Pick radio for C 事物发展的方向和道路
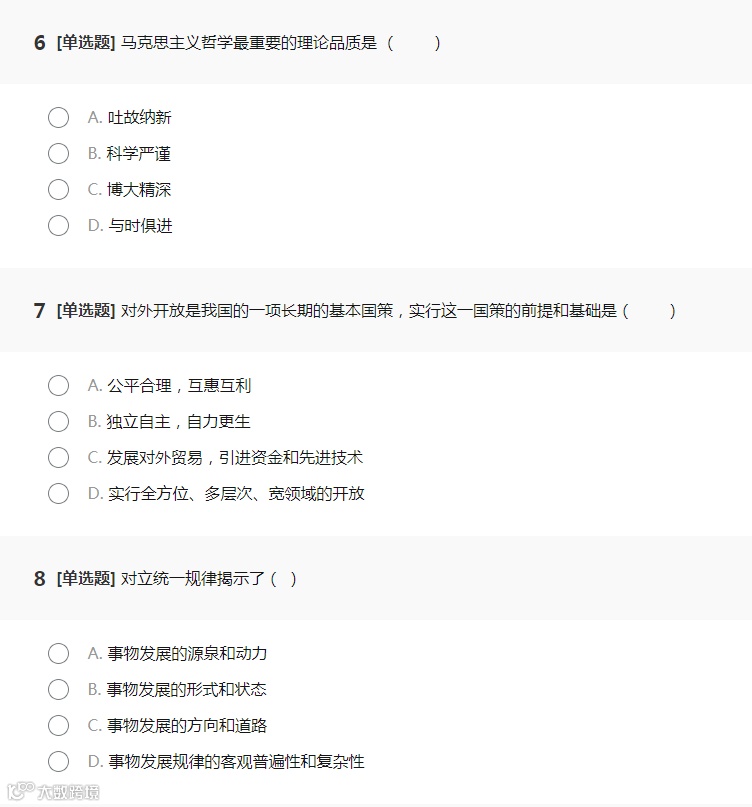 [x=58, y=726]
